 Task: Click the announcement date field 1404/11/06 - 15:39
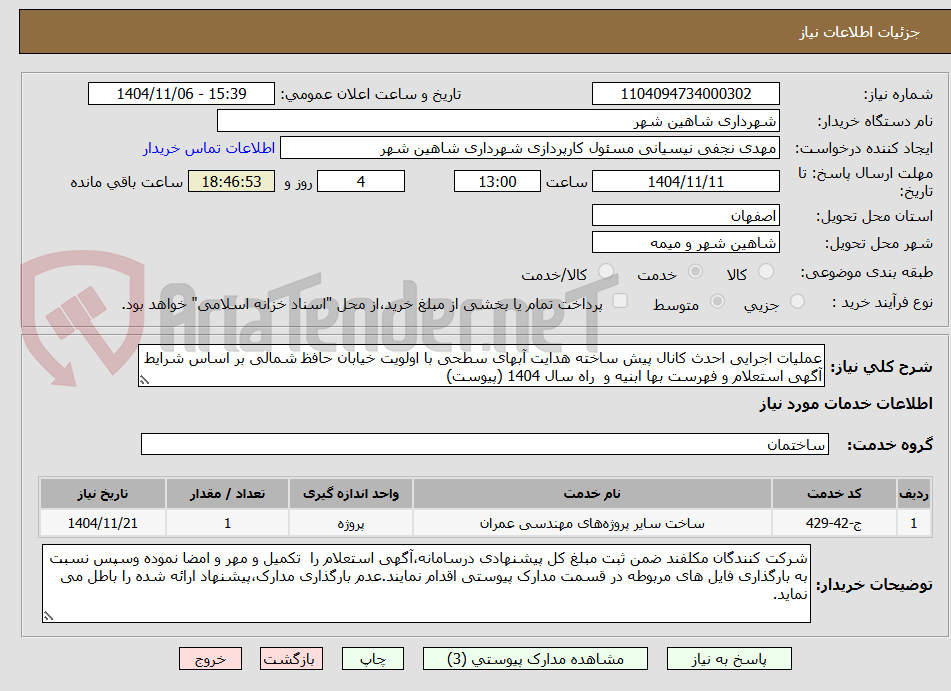[x=181, y=94]
